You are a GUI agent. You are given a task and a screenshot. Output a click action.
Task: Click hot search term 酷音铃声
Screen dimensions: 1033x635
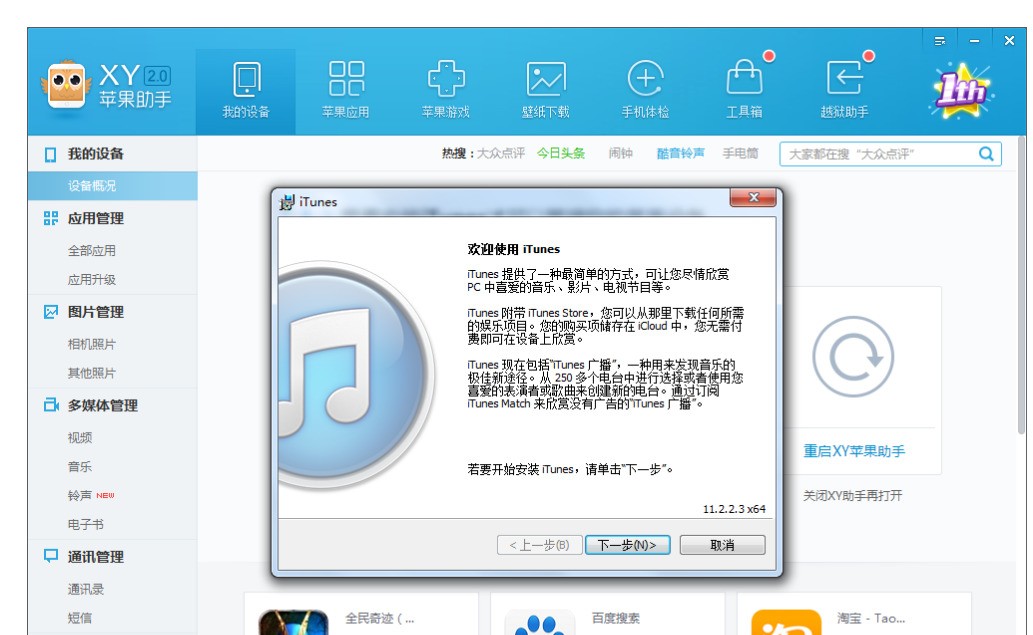pos(681,153)
